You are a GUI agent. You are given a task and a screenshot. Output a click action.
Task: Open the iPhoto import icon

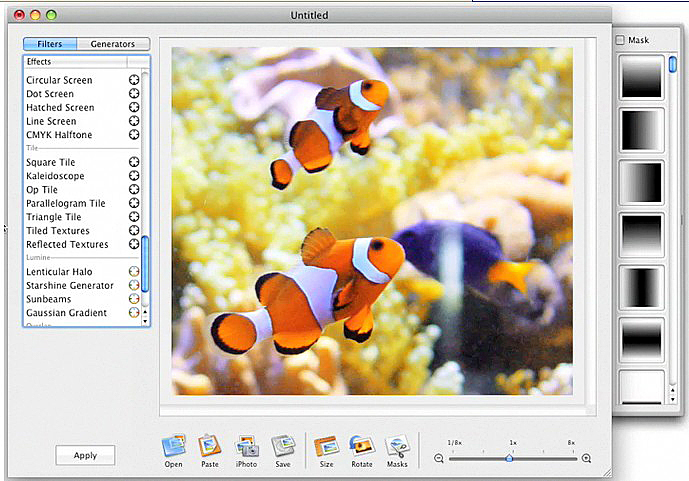246,446
